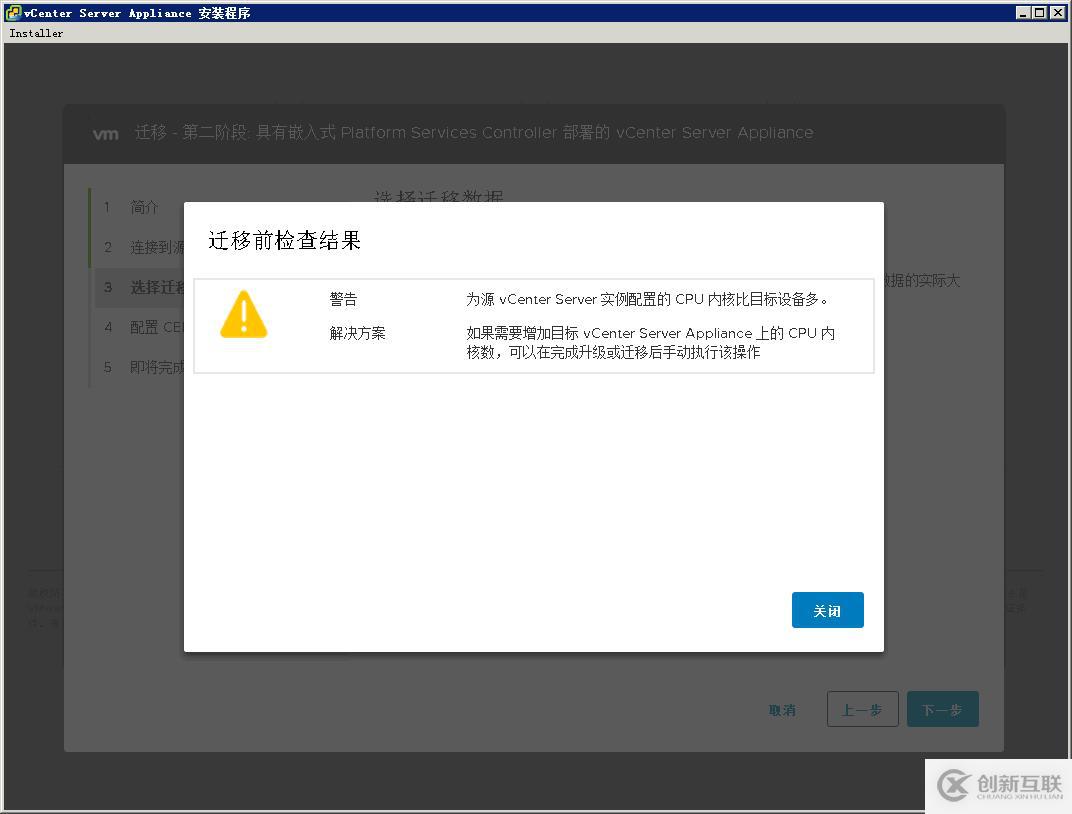
Task: Select wizard step 4 配置 CEIP
Action: [x=137, y=327]
